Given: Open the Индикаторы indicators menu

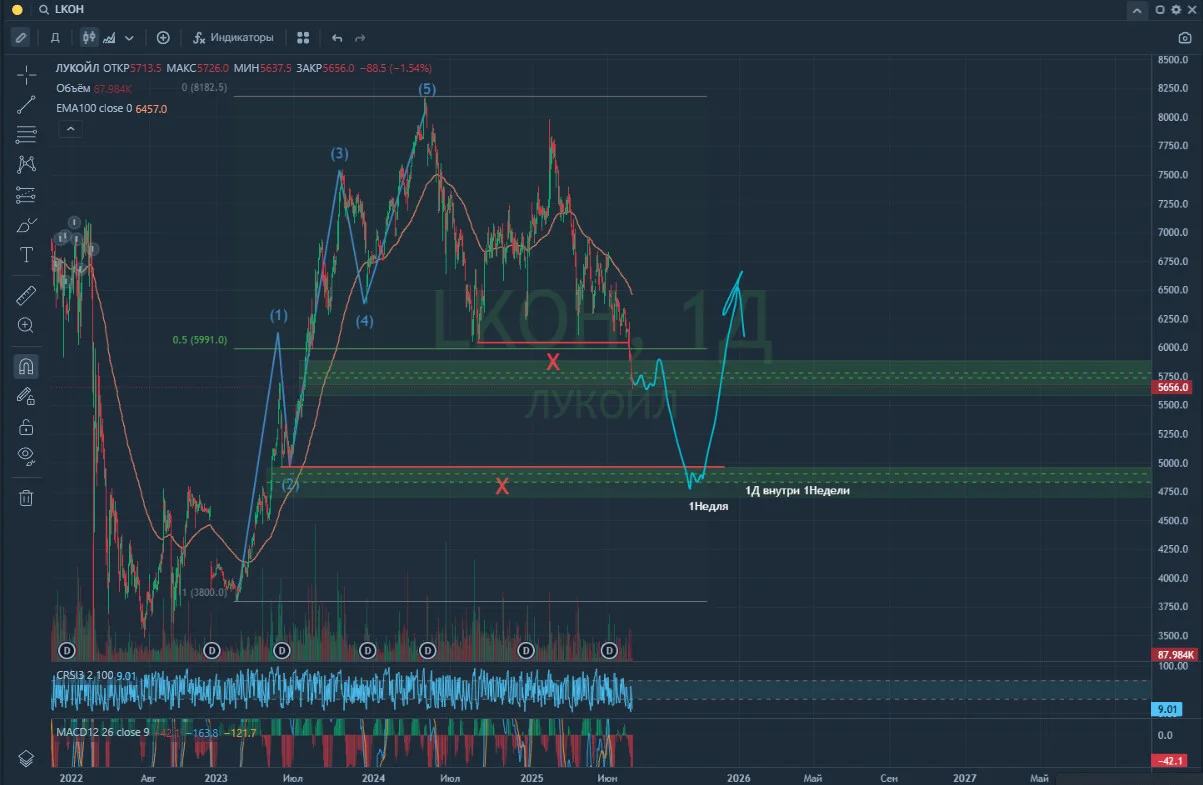Looking at the screenshot, I should [x=233, y=37].
